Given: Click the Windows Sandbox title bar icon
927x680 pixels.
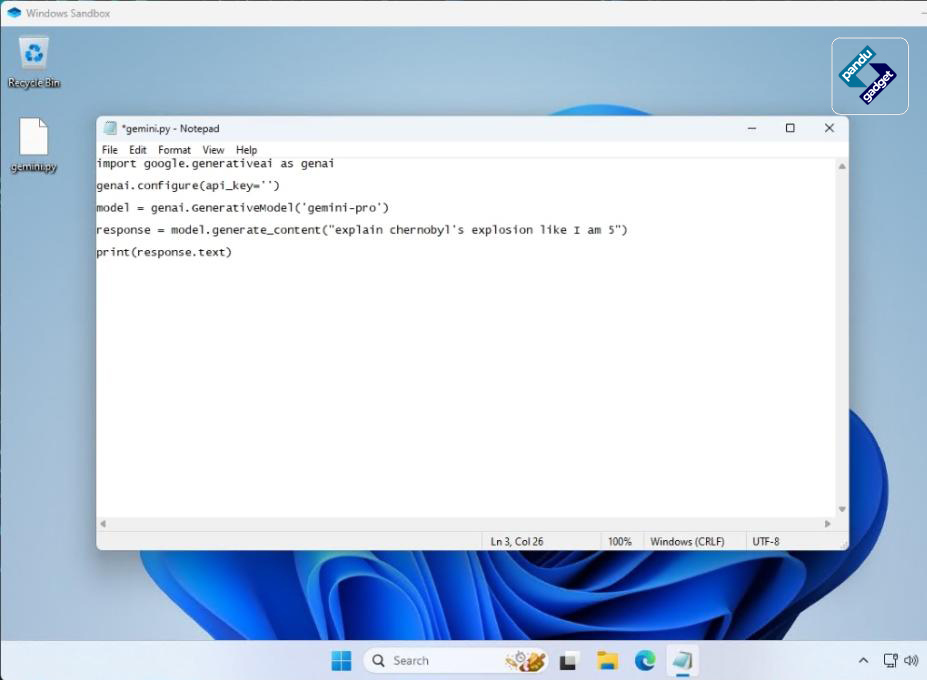Looking at the screenshot, I should tap(14, 12).
